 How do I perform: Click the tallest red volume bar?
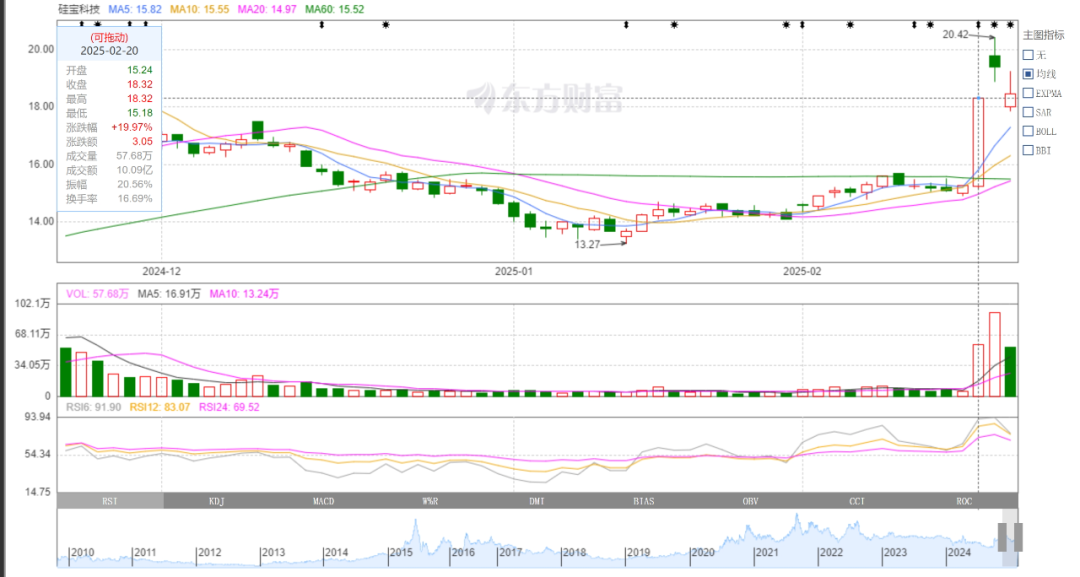(995, 355)
